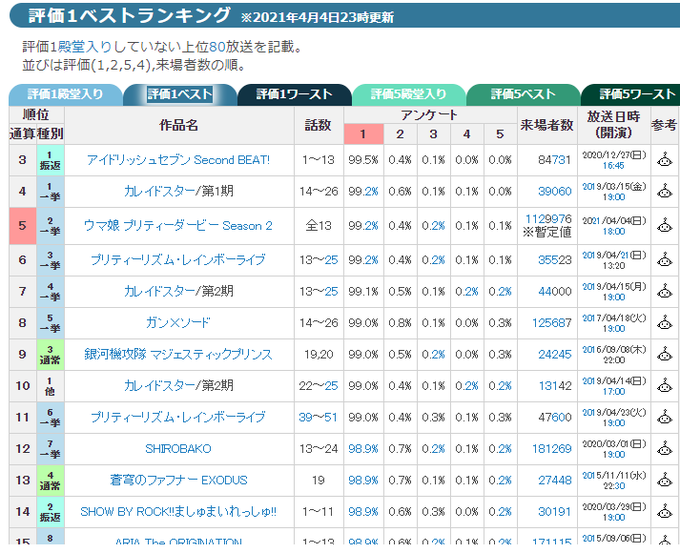Click visitor count 47600
680x553 pixels.
click(x=555, y=417)
